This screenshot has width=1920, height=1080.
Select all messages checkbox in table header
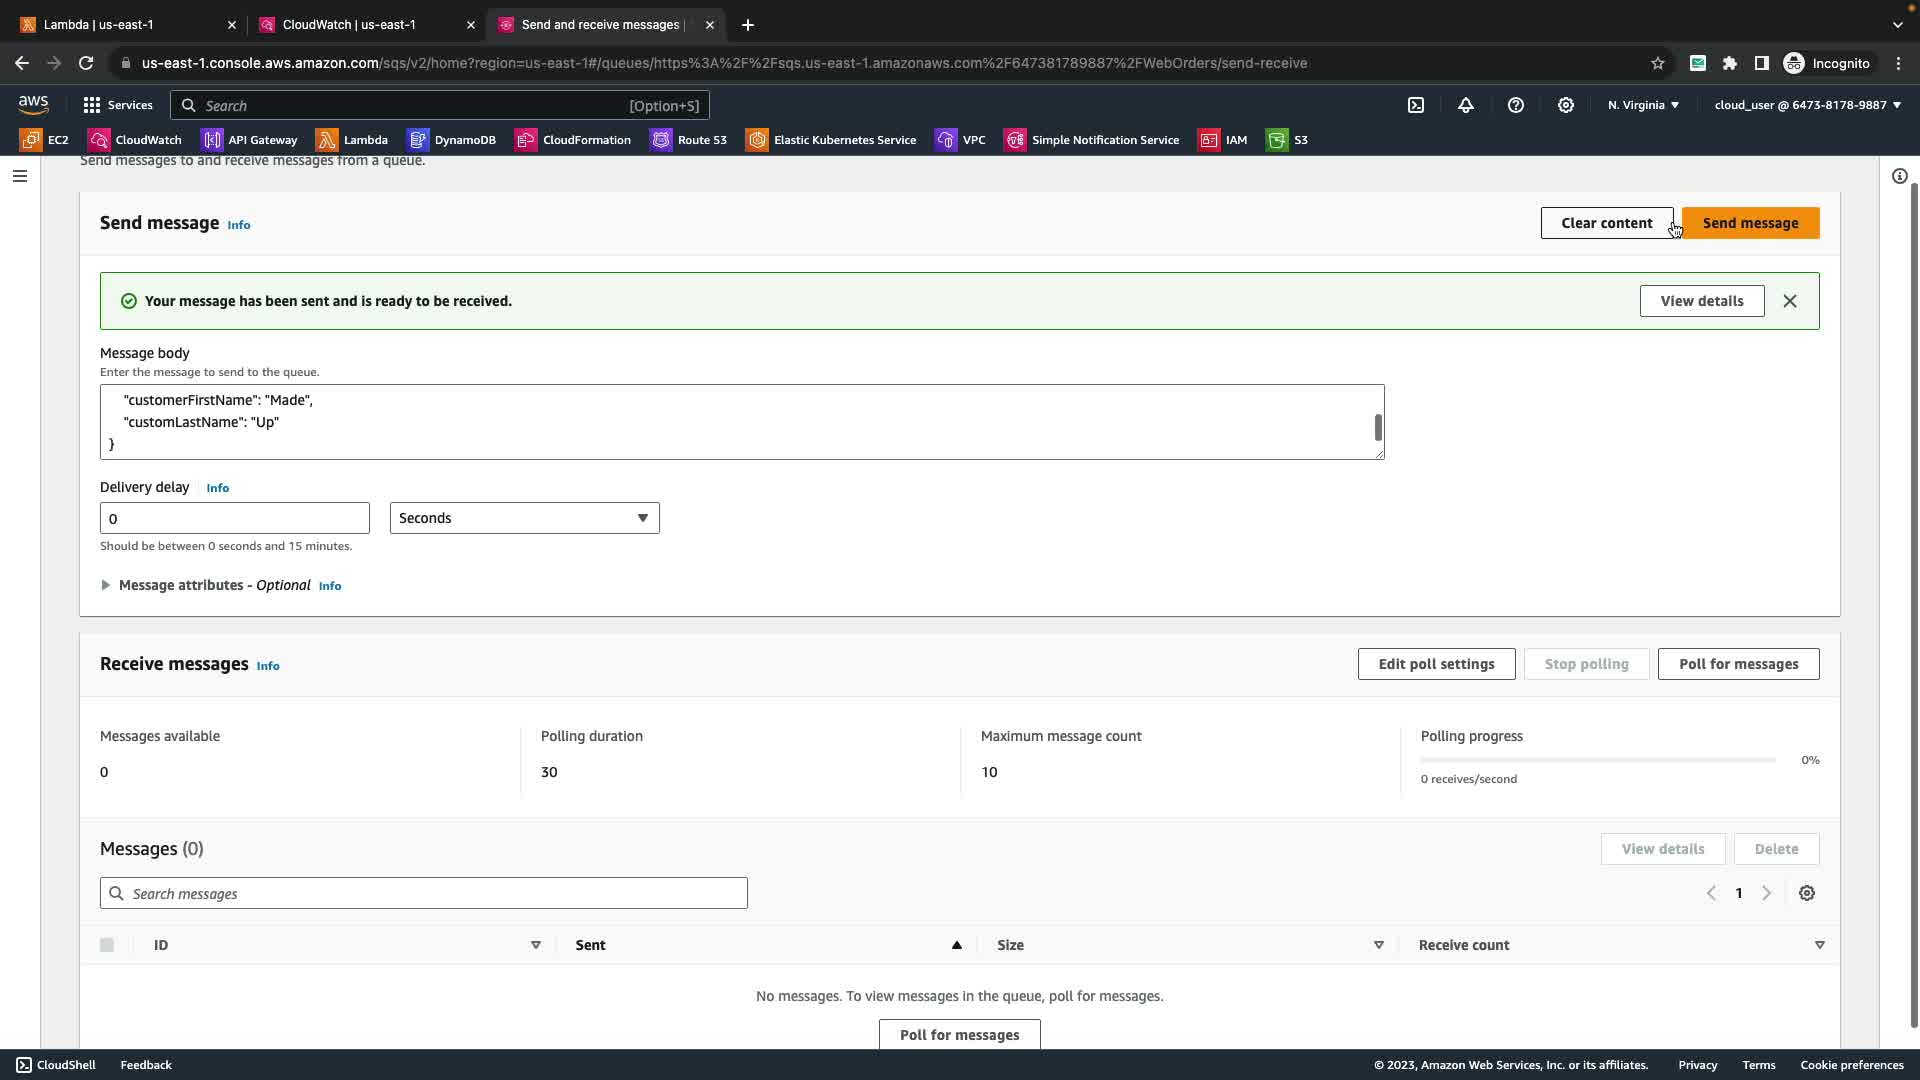tap(107, 945)
